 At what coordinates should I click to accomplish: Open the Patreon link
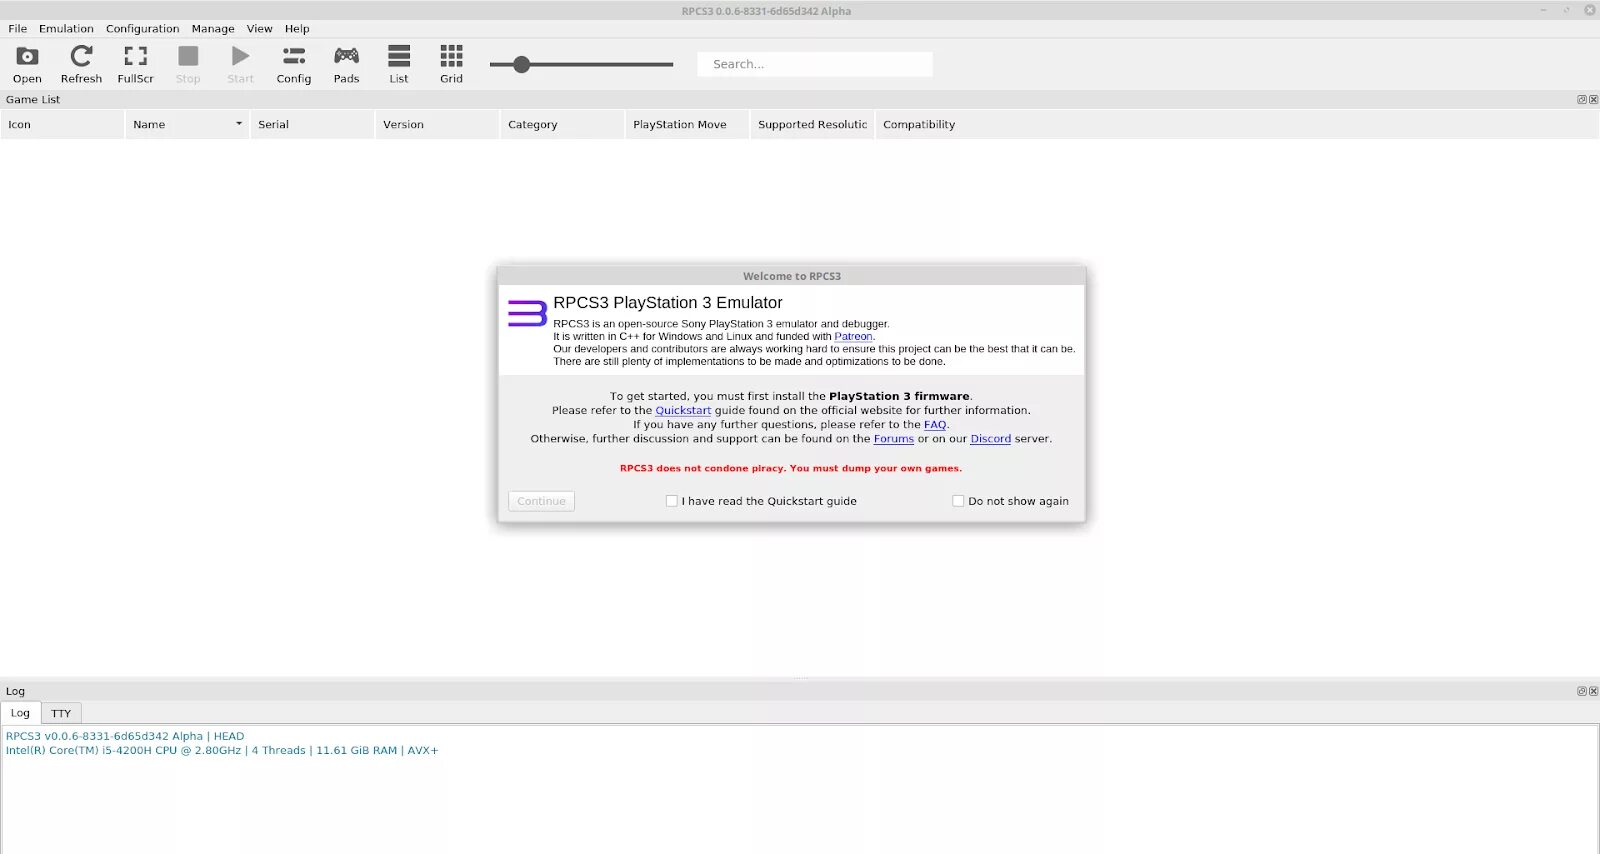(x=853, y=337)
